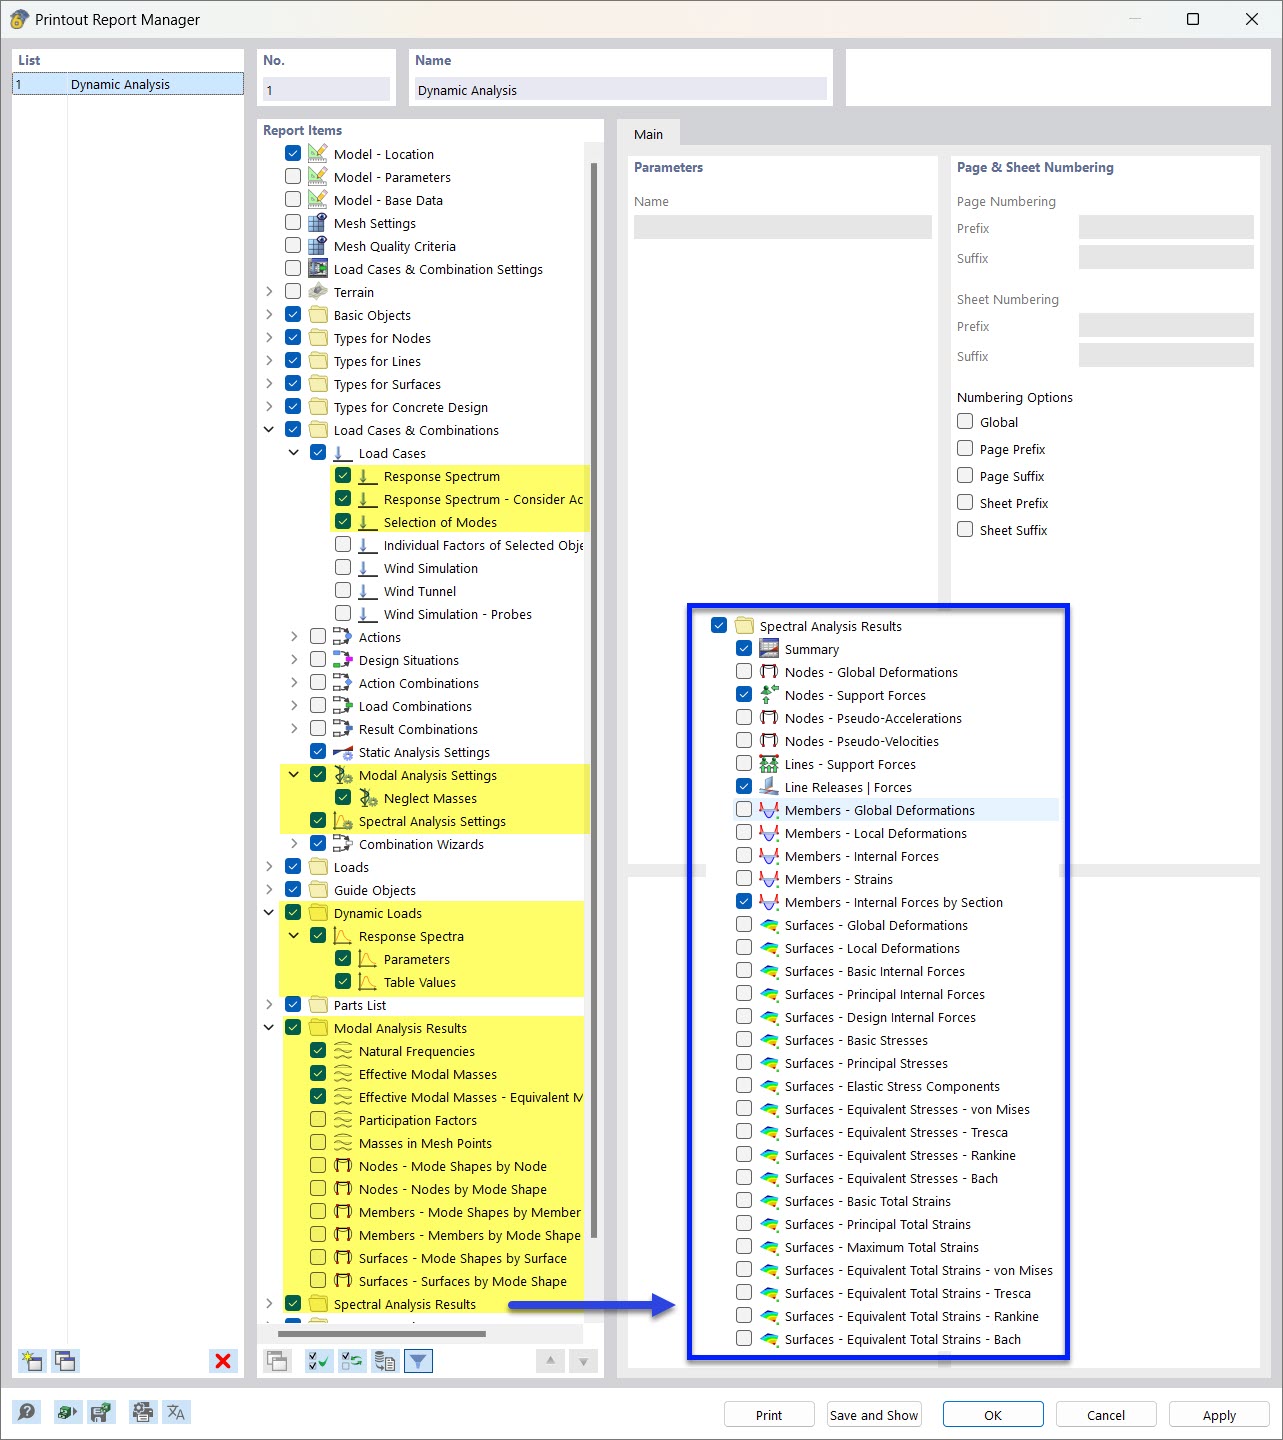
Task: Enable the Global option under Numbering Options
Action: click(x=964, y=421)
